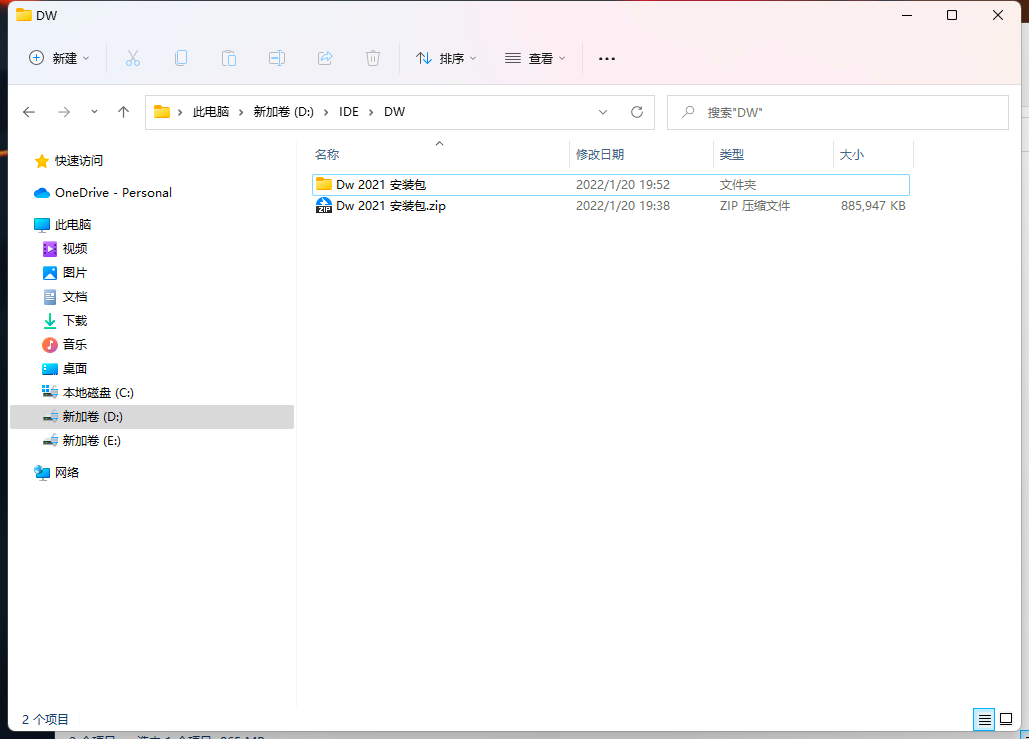
Task: Go back with the left arrow
Action: [29, 112]
